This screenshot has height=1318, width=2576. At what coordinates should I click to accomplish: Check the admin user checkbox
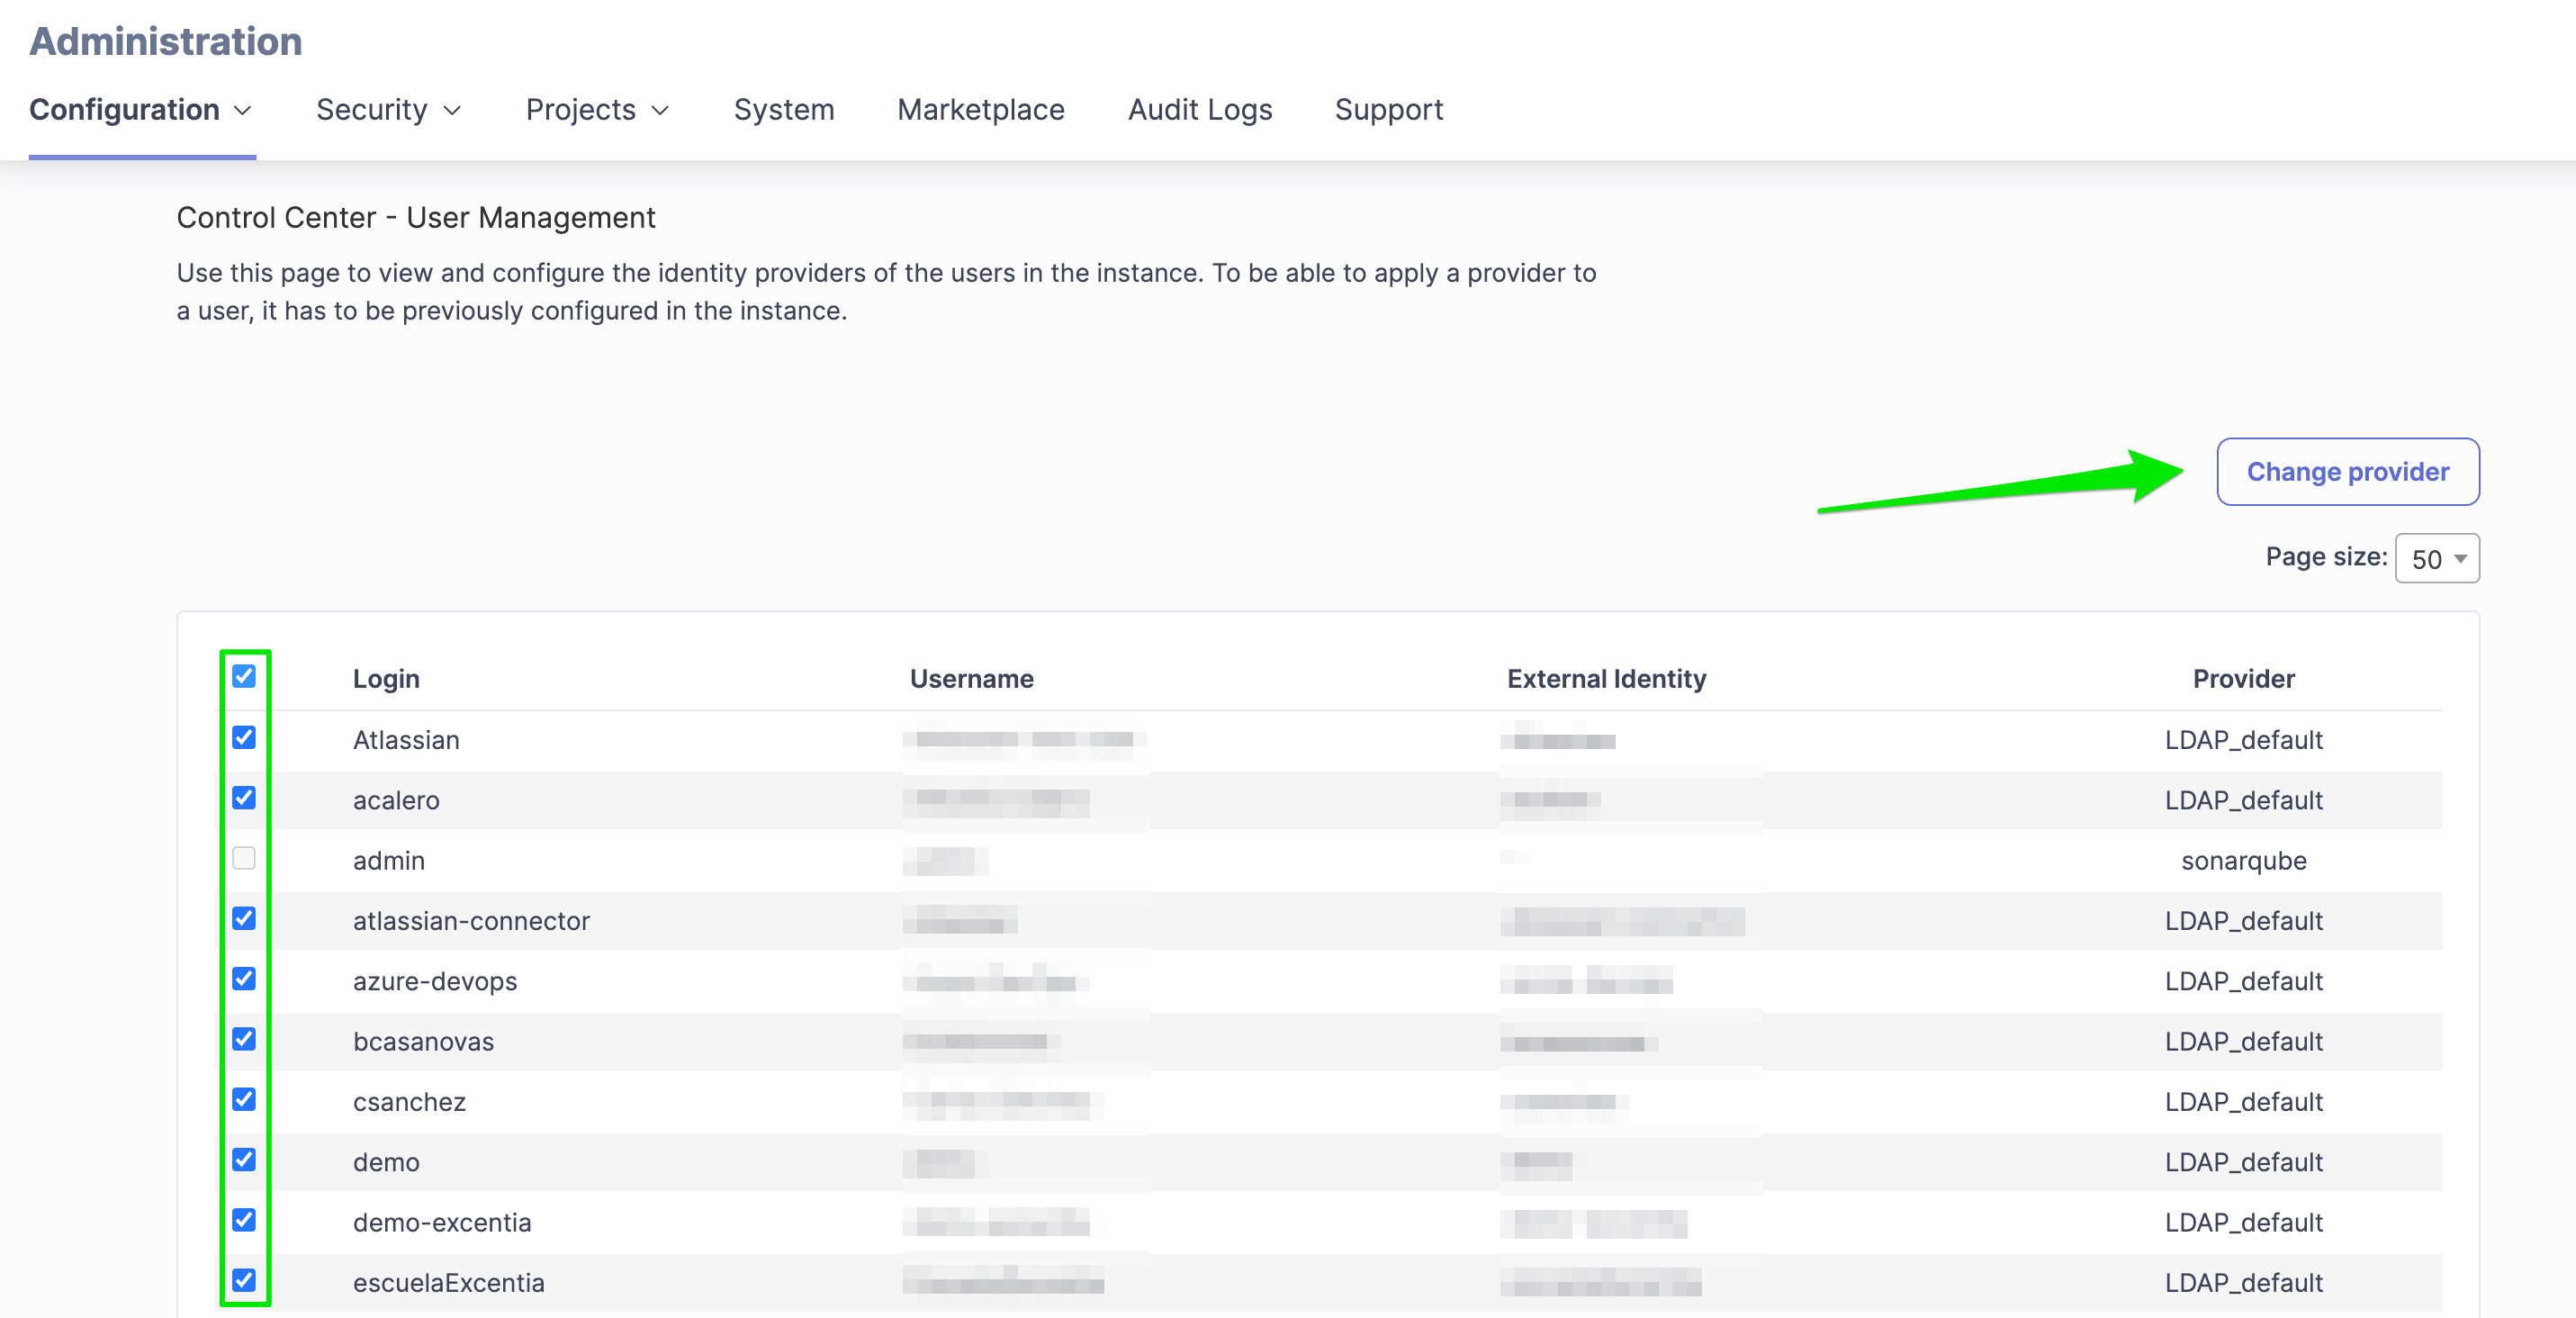244,858
